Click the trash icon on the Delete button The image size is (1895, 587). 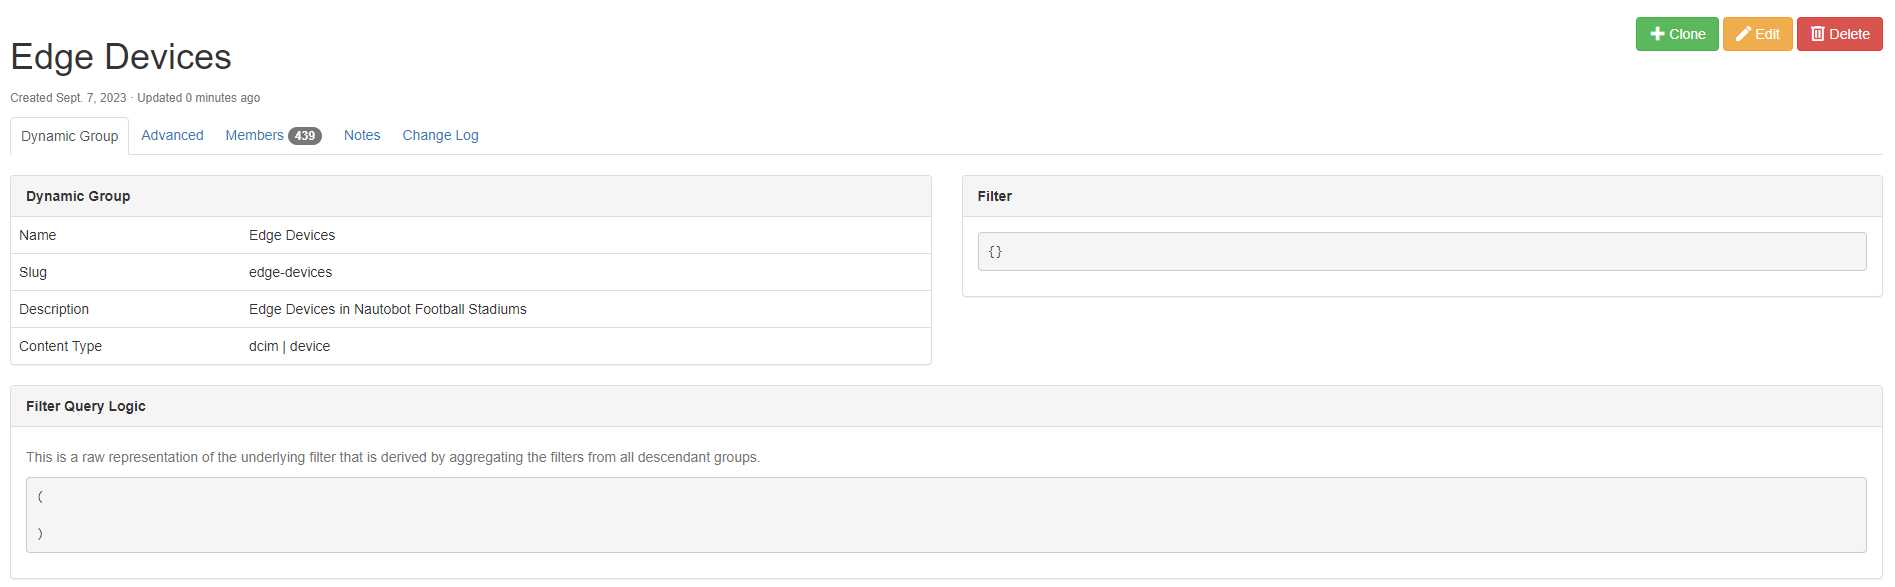pos(1817,34)
